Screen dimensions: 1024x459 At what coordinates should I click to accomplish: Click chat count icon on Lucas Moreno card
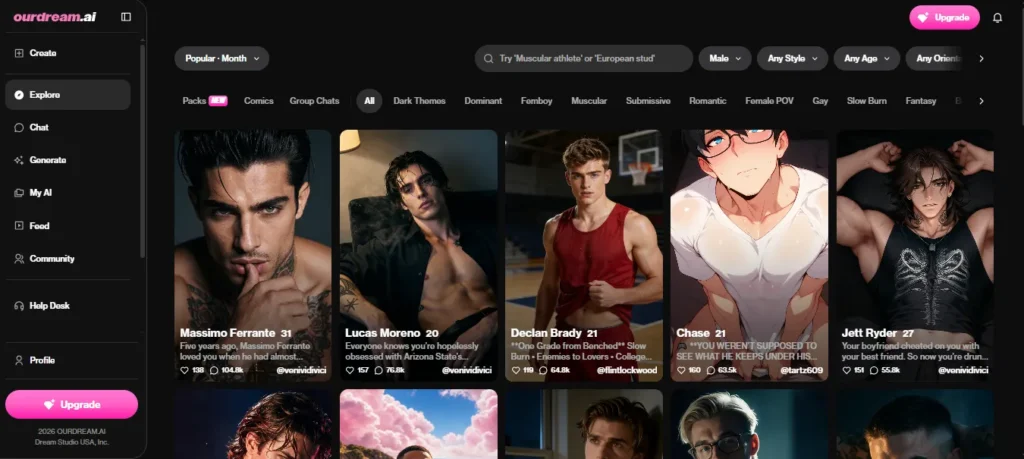[379, 370]
